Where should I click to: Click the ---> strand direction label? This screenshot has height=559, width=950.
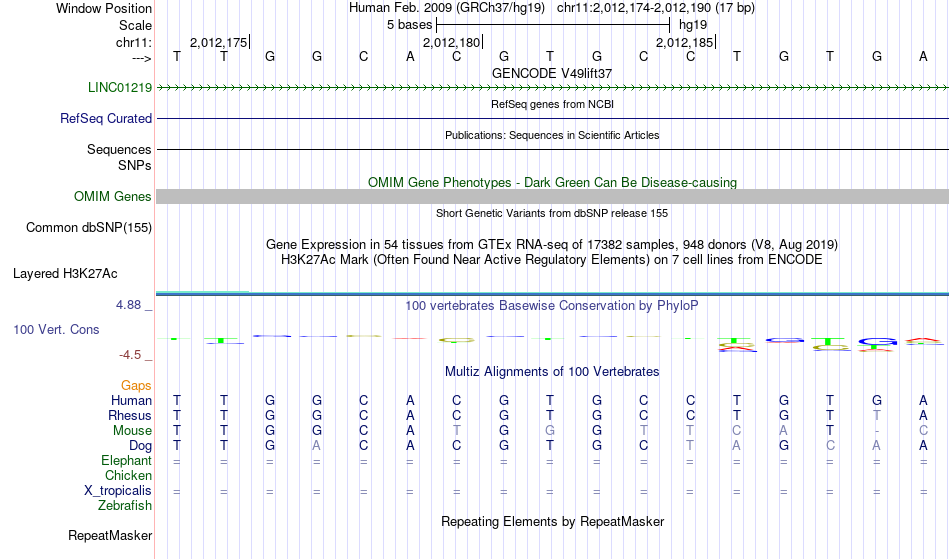pos(141,58)
